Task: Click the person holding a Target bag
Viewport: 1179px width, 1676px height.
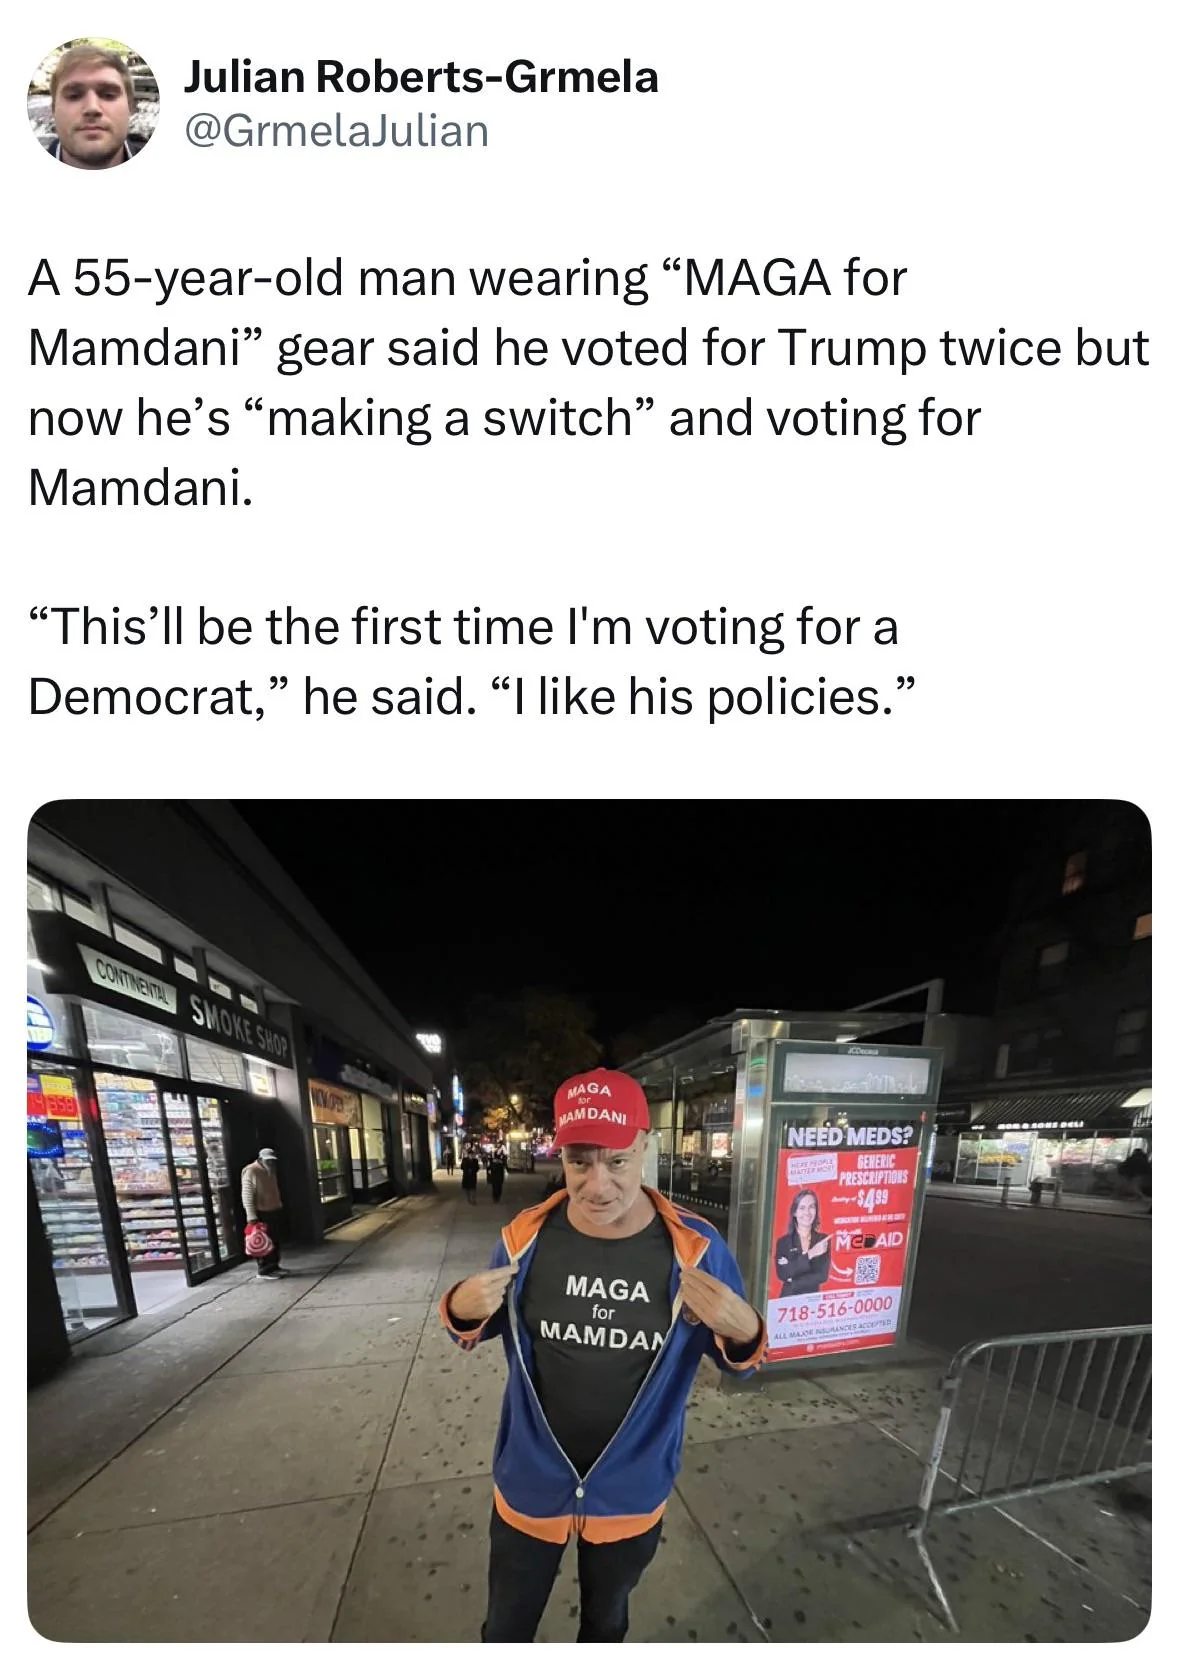Action: coord(263,1211)
